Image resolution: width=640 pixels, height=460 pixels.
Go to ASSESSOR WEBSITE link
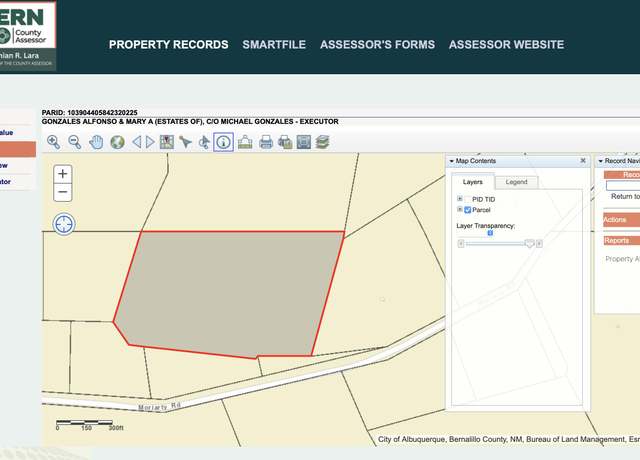coord(507,44)
